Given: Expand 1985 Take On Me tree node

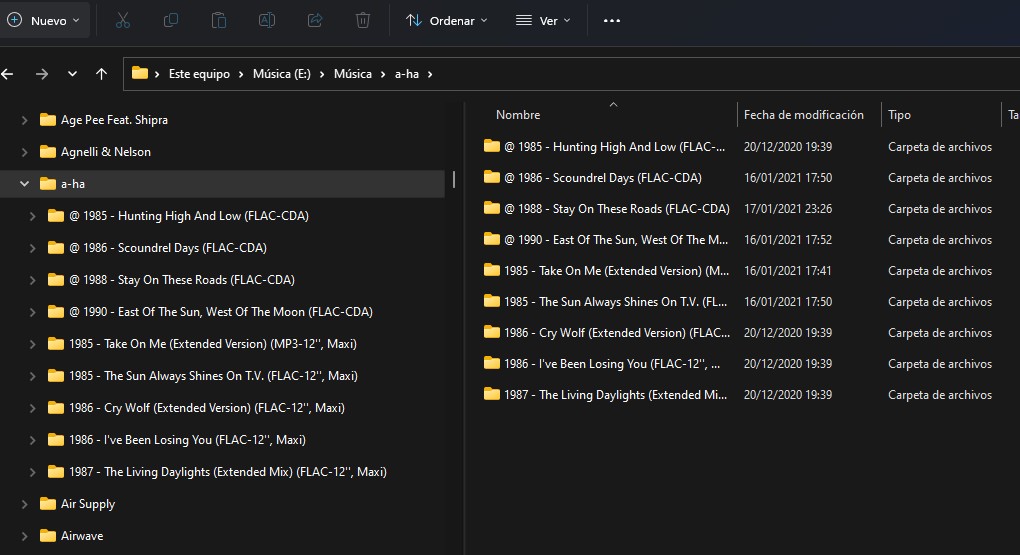Looking at the screenshot, I should (x=33, y=344).
